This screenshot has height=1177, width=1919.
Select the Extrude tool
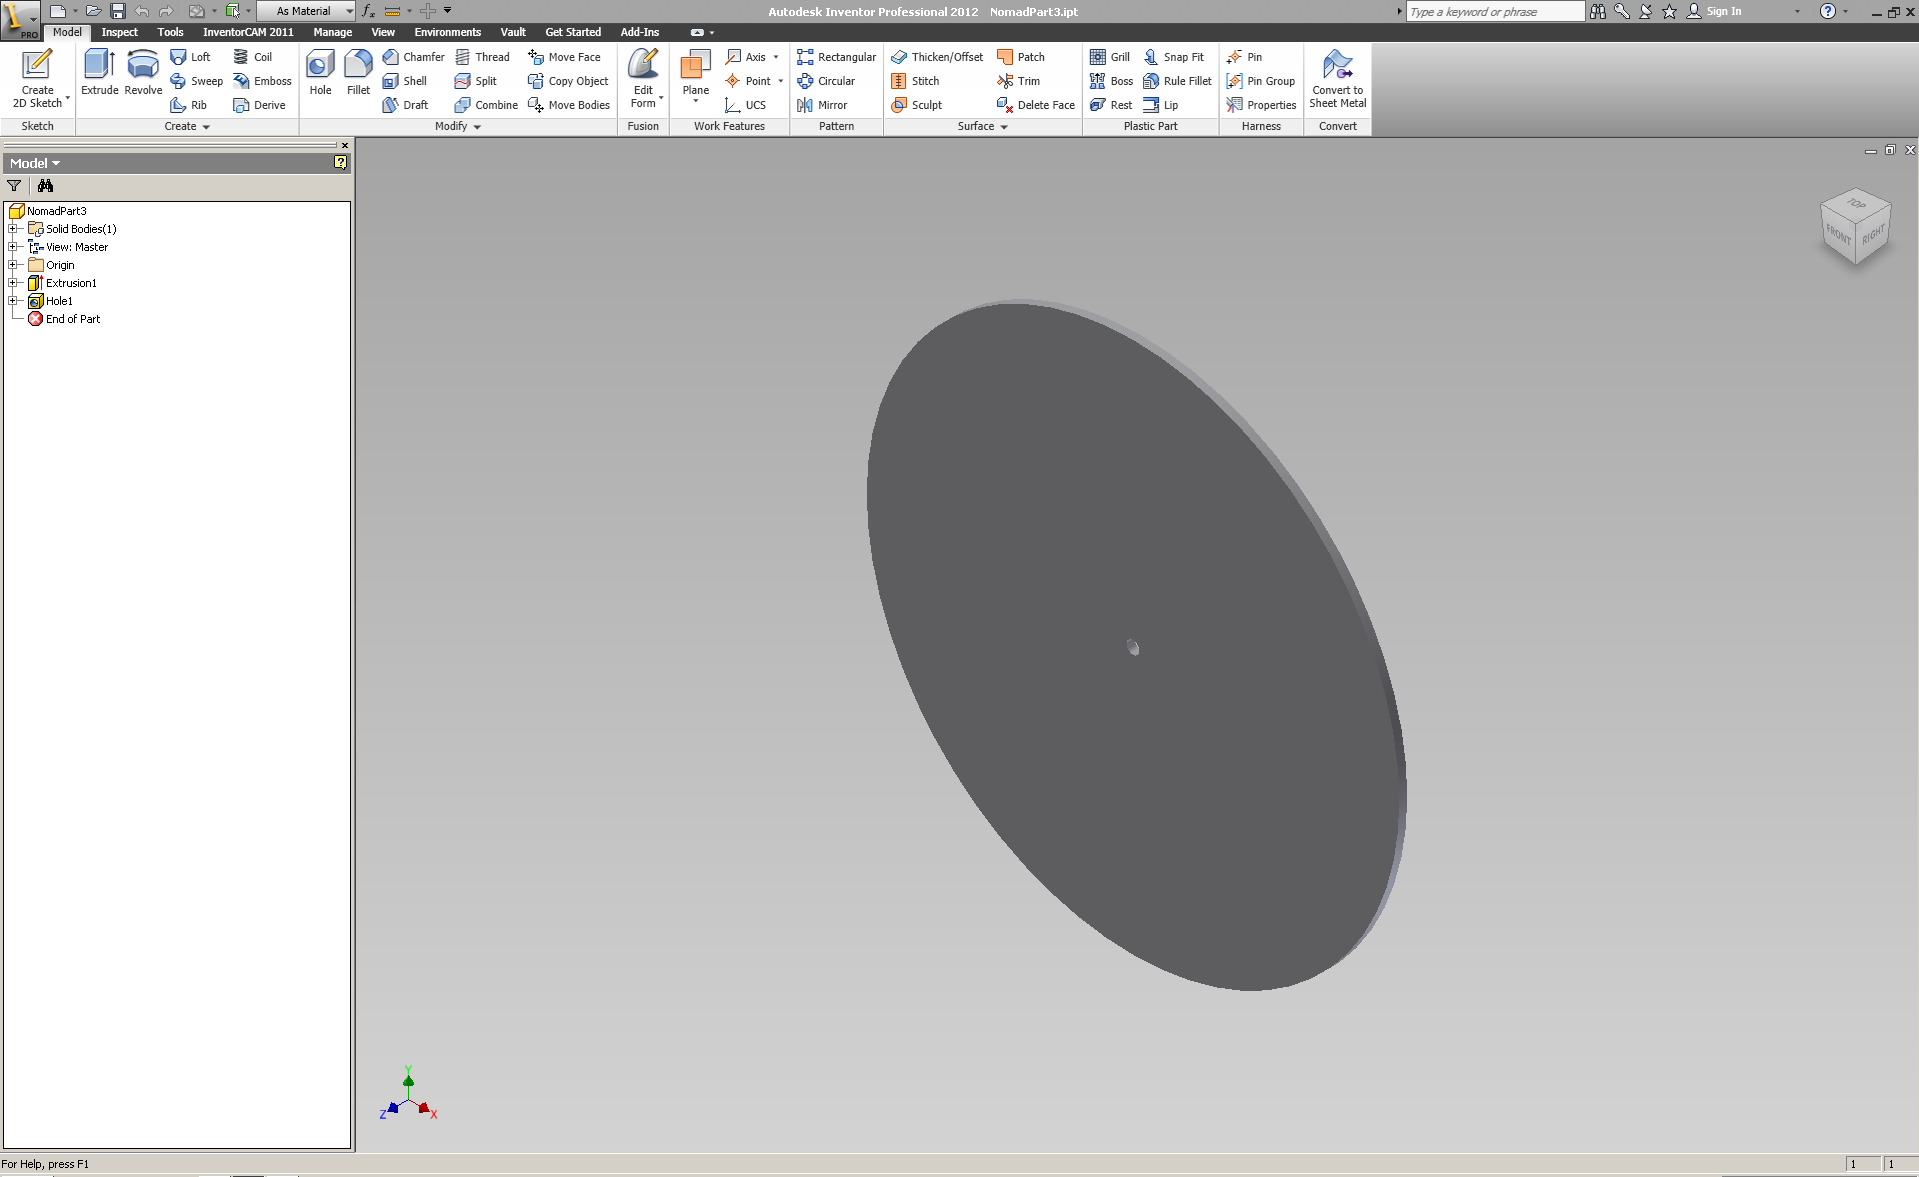pos(99,73)
